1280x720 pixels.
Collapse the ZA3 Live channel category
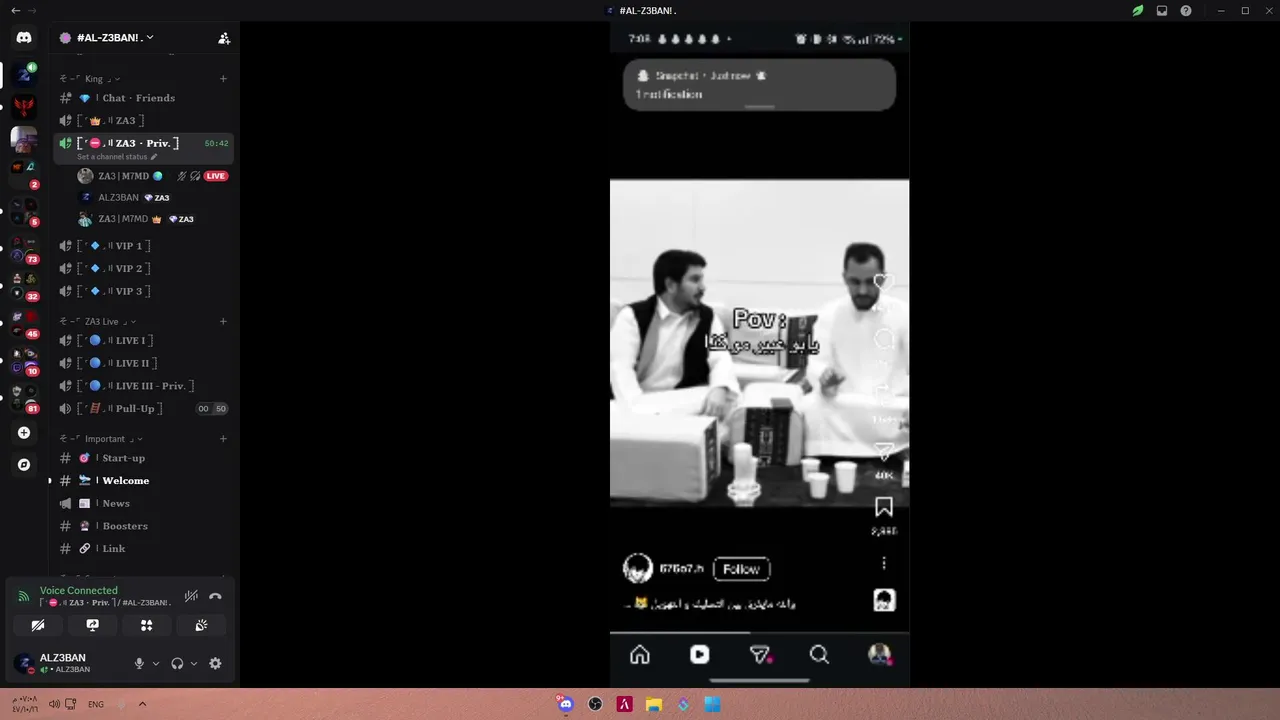pos(98,322)
